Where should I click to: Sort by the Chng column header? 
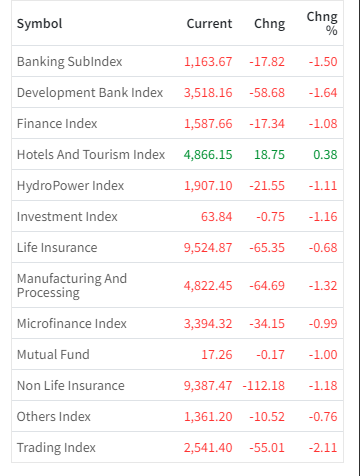270,24
